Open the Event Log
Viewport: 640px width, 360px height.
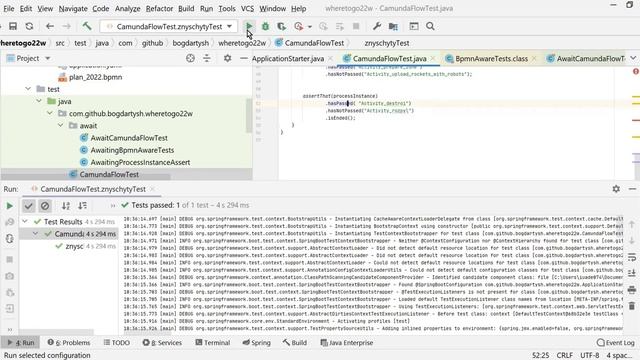[615, 343]
